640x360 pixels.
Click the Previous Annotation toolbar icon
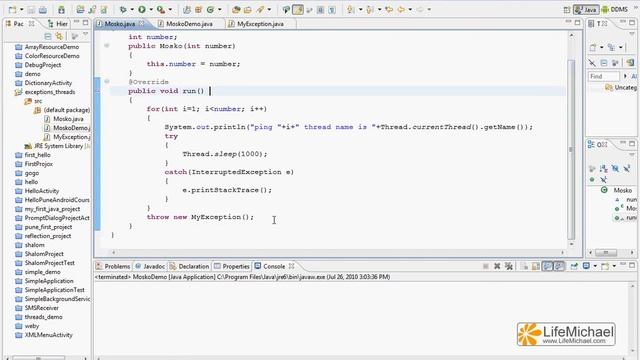[x=370, y=9]
